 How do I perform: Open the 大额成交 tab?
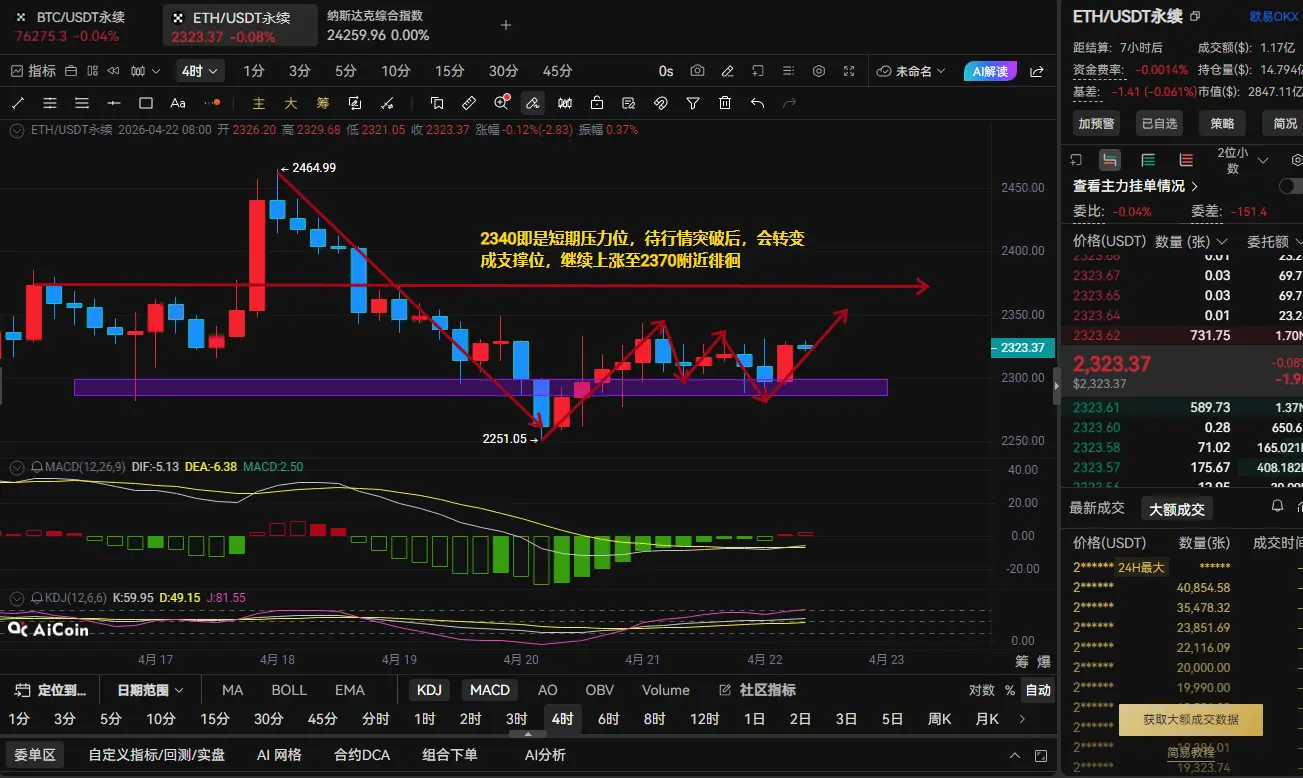tap(1177, 508)
